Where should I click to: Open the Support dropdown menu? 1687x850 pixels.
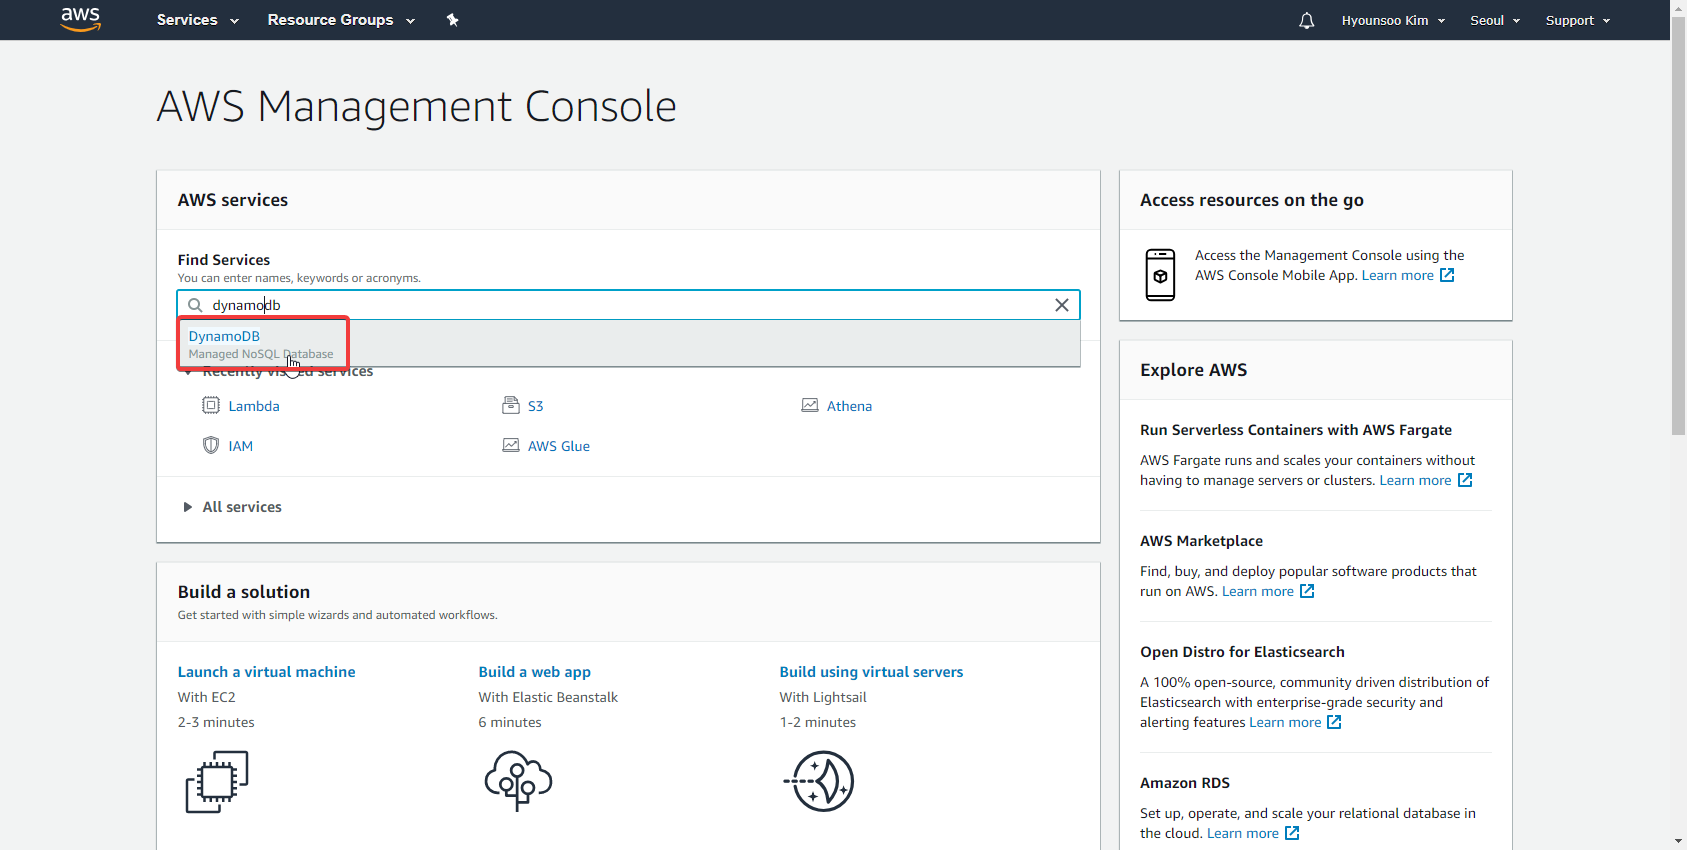[1578, 20]
